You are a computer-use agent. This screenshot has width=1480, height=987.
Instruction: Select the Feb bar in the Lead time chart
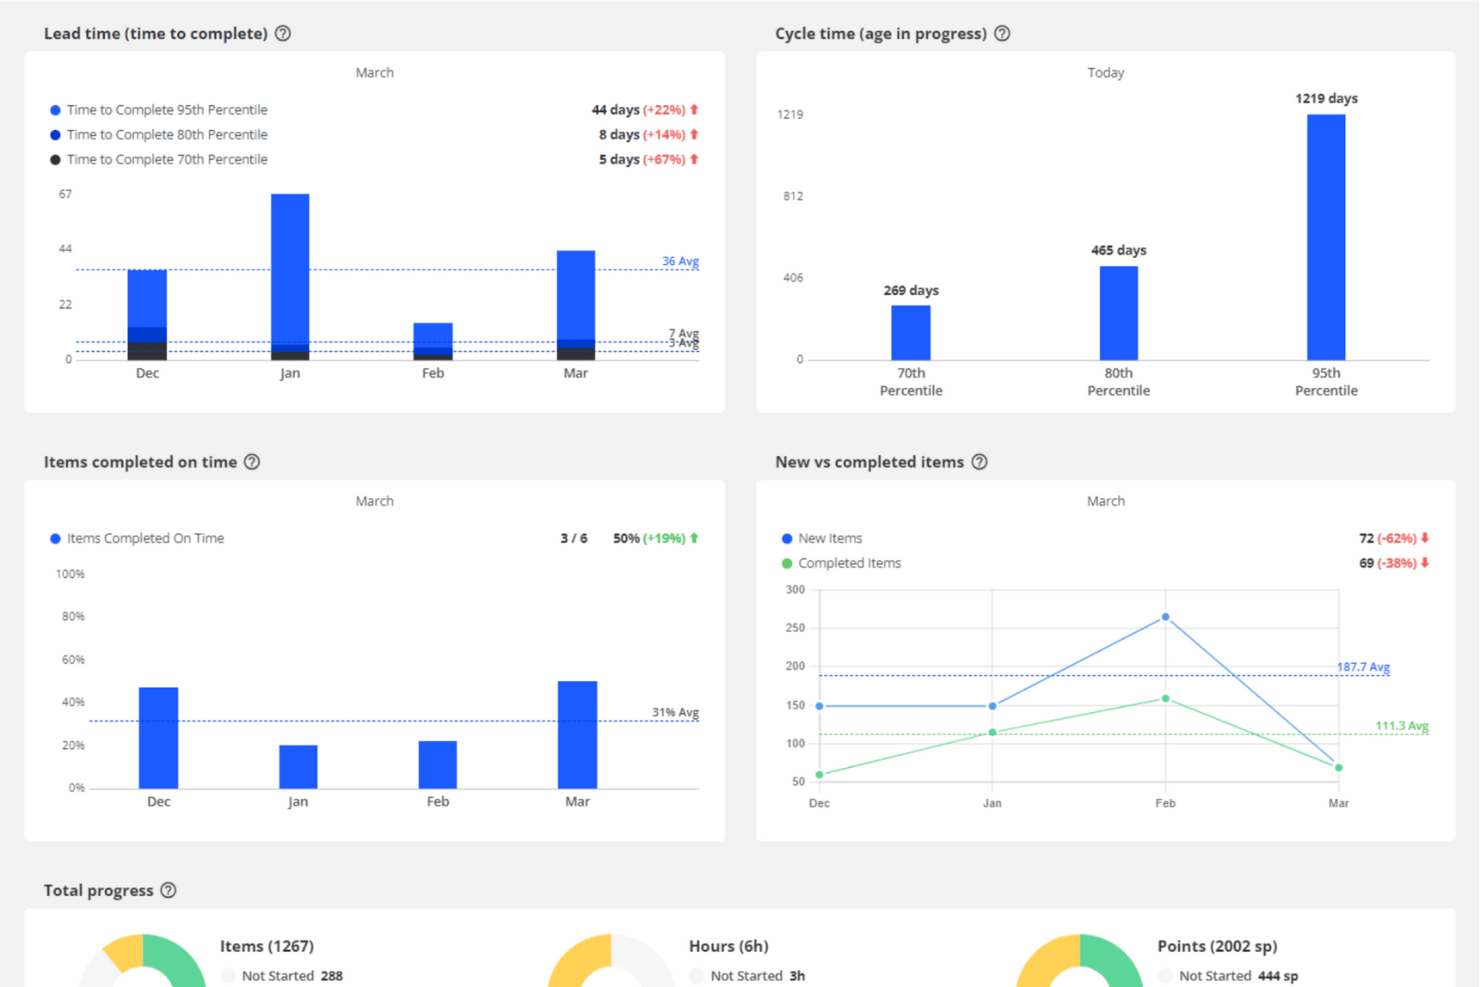pyautogui.click(x=433, y=341)
